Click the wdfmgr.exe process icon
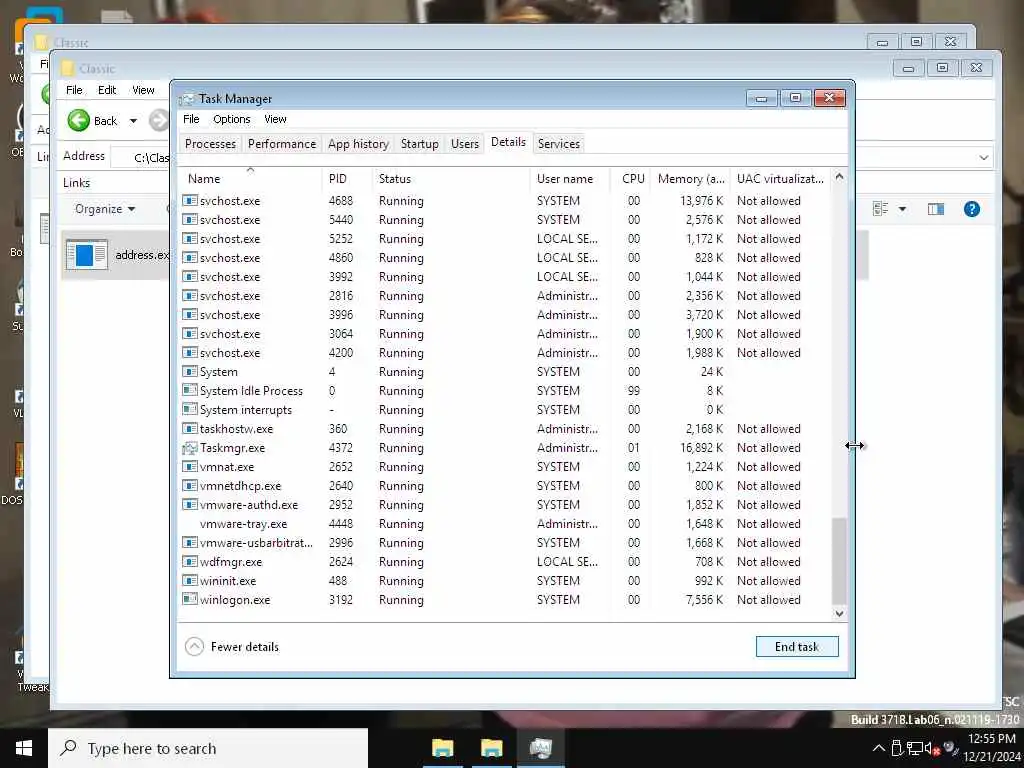This screenshot has height=768, width=1024. 189,562
